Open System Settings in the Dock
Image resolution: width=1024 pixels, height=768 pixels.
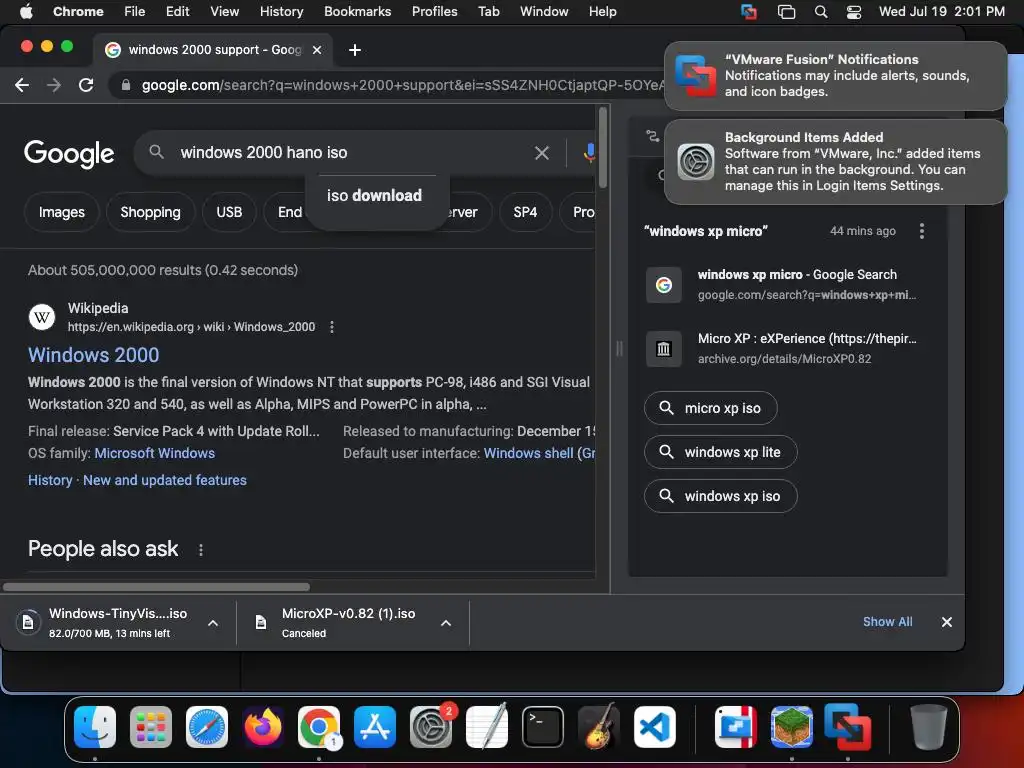pos(431,726)
